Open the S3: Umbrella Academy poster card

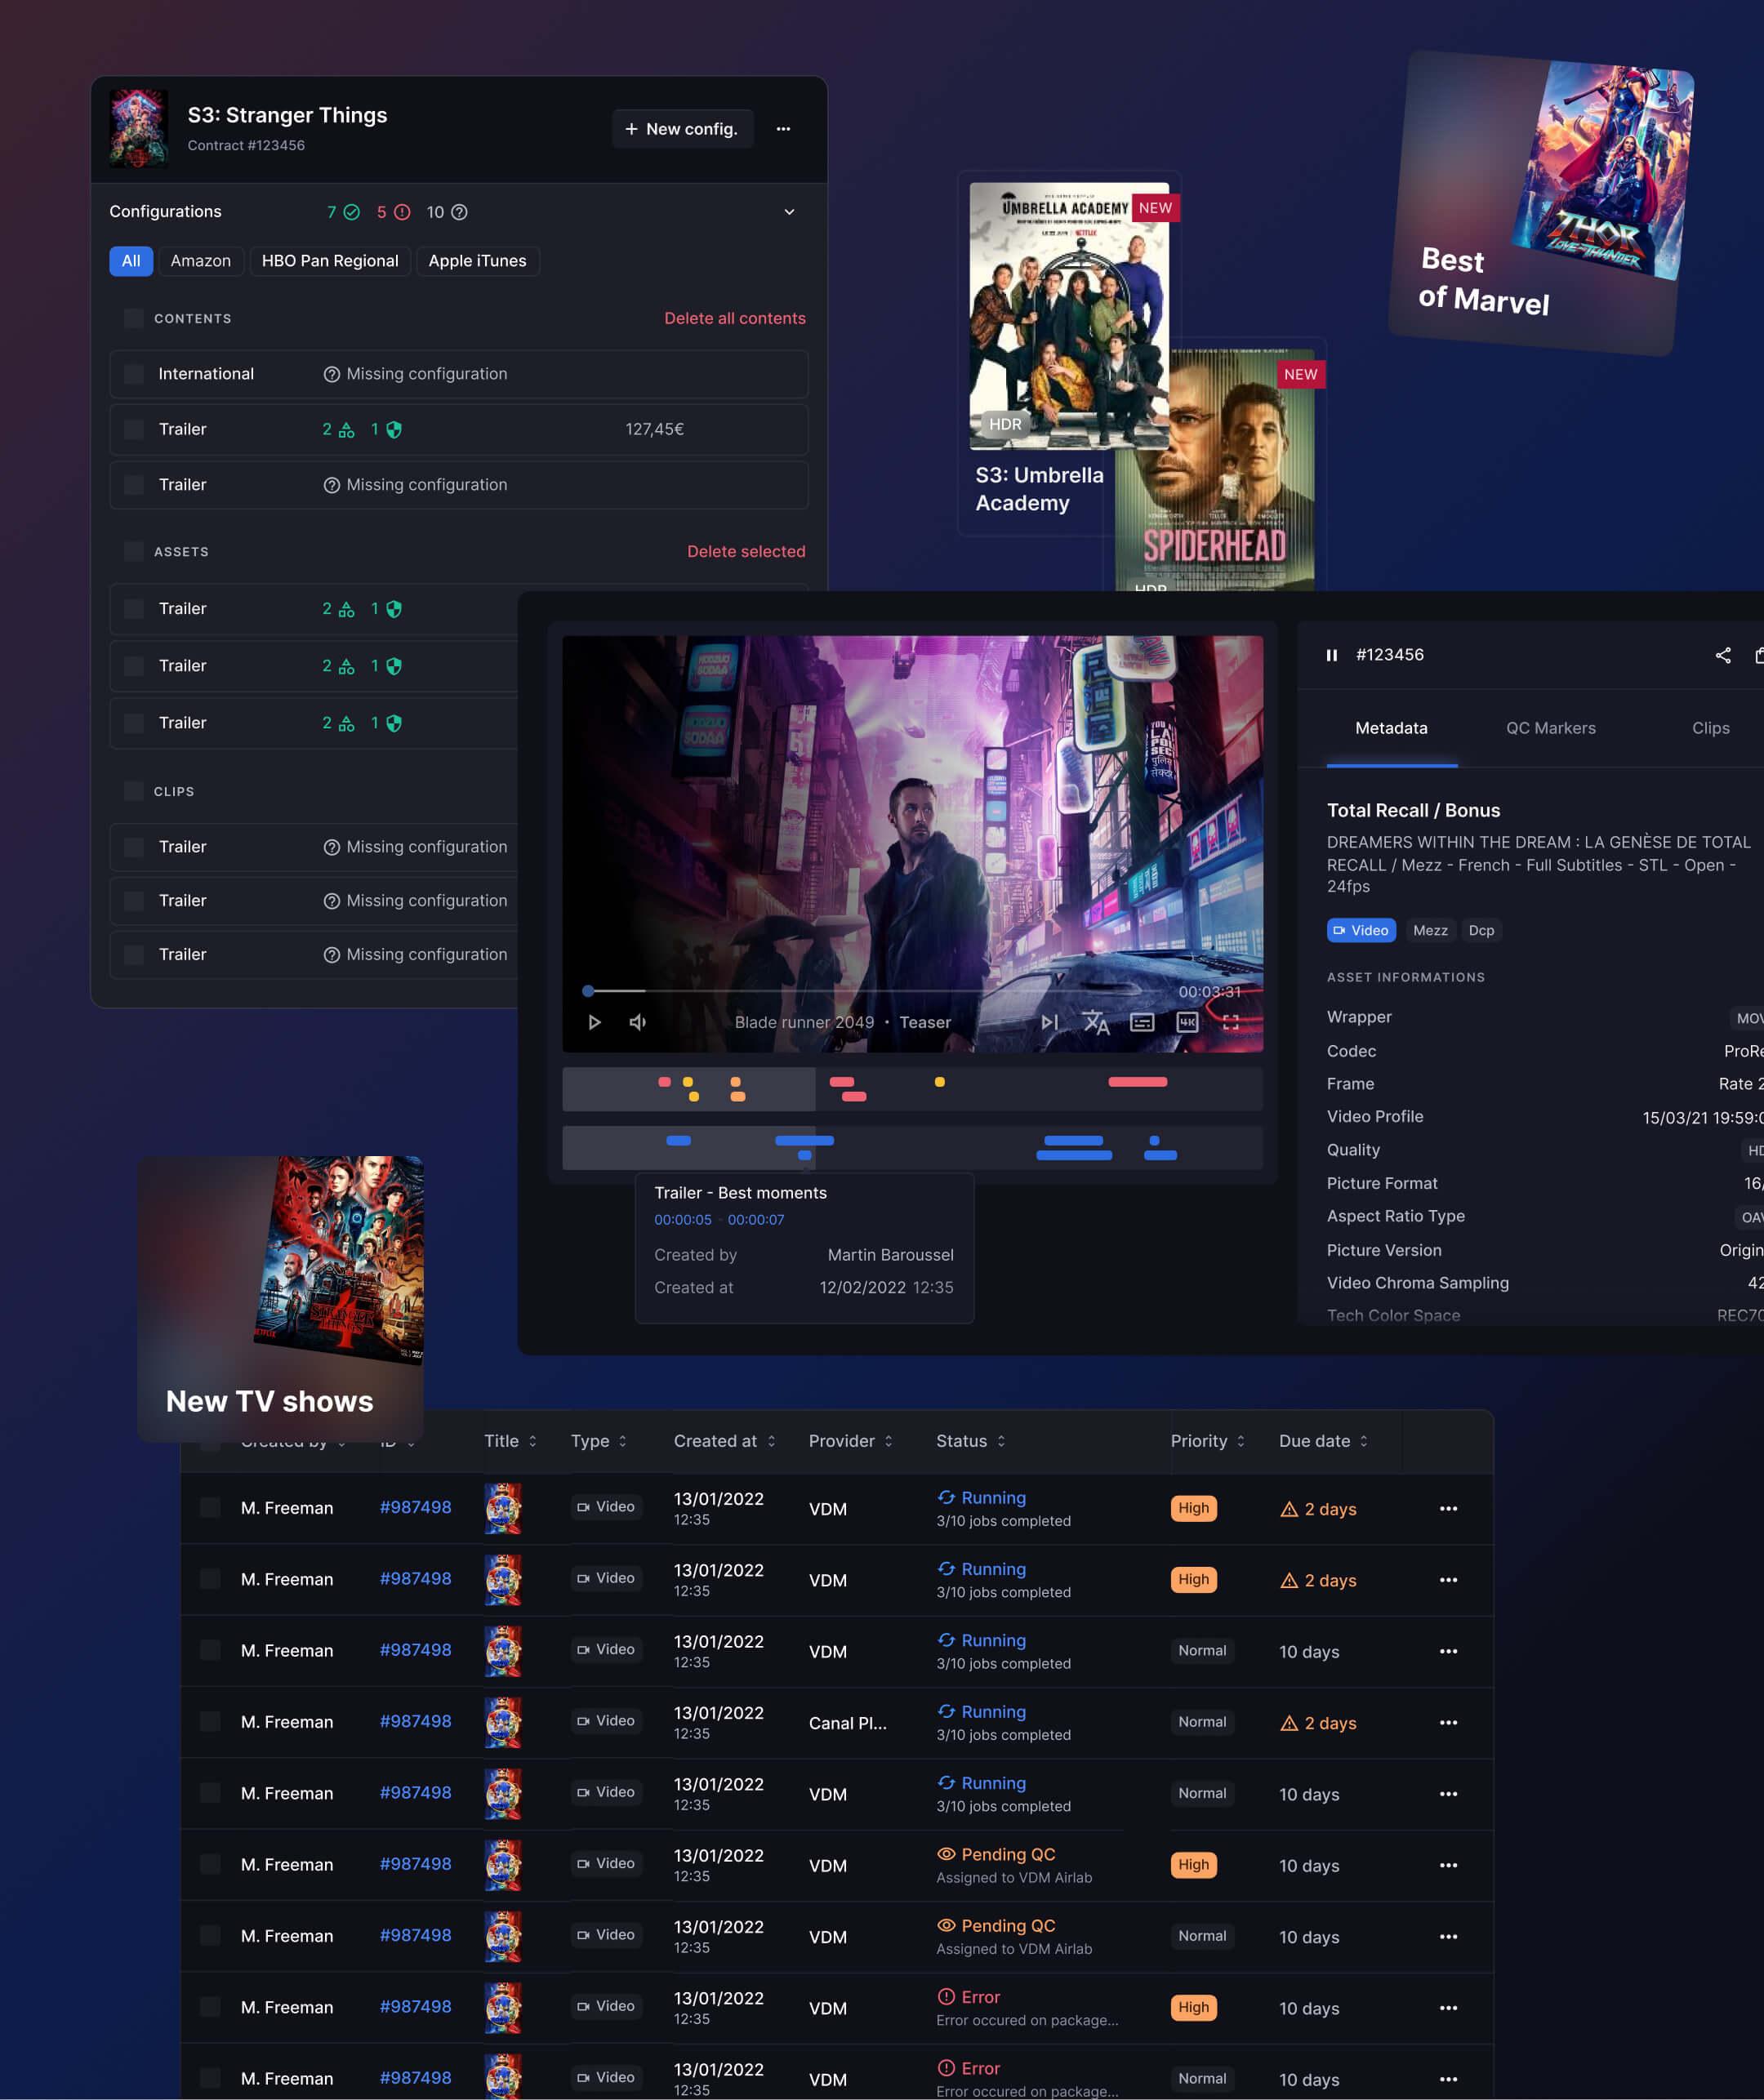[1069, 353]
